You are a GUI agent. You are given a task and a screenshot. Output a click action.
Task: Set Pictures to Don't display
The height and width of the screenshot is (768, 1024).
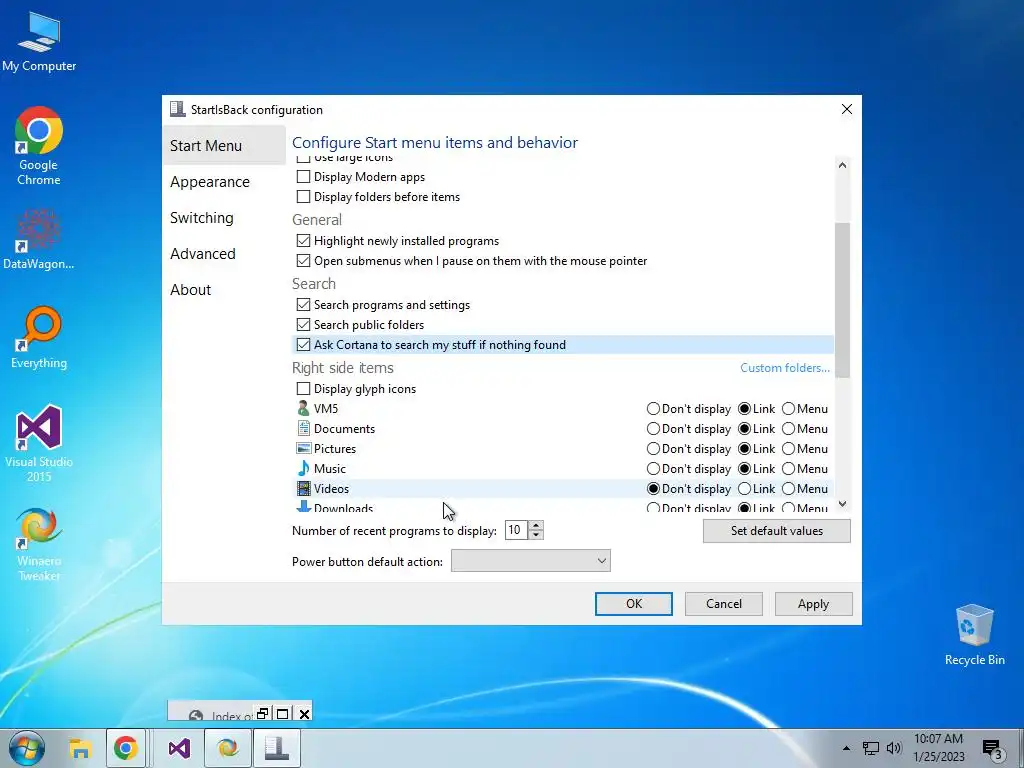pyautogui.click(x=653, y=449)
